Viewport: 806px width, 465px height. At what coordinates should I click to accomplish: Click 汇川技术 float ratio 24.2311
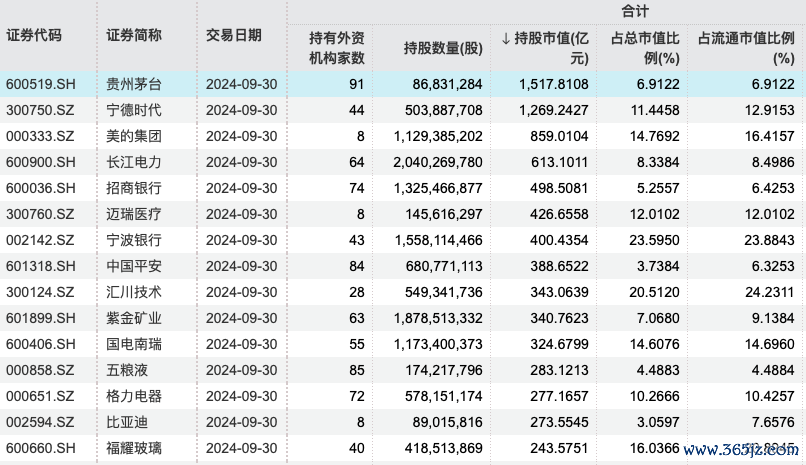coord(770,292)
